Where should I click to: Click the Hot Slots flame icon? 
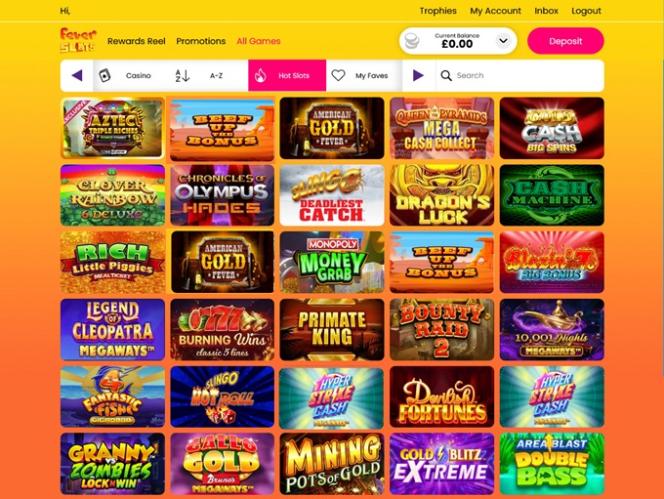pos(260,75)
